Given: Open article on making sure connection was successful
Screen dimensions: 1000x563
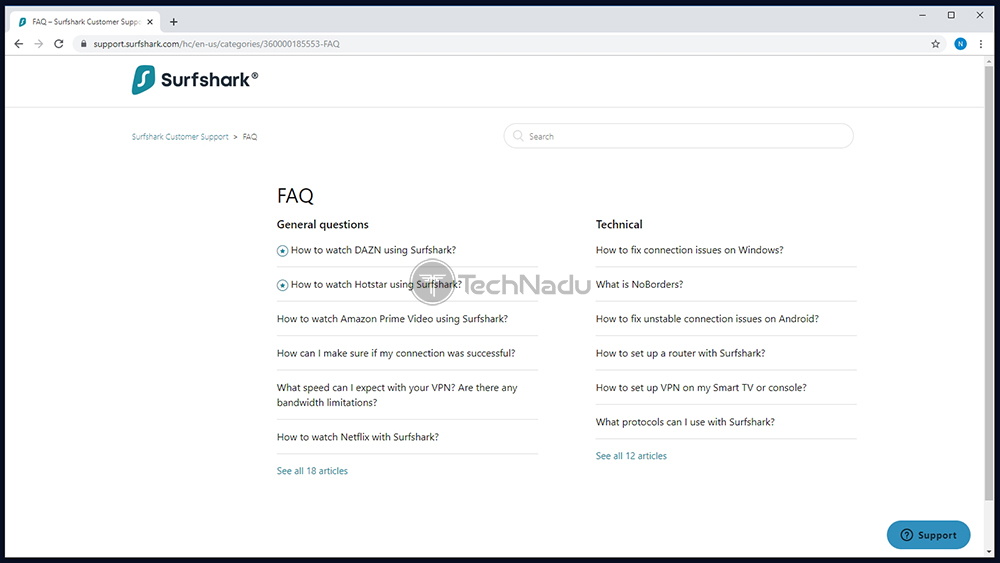Looking at the screenshot, I should point(396,353).
